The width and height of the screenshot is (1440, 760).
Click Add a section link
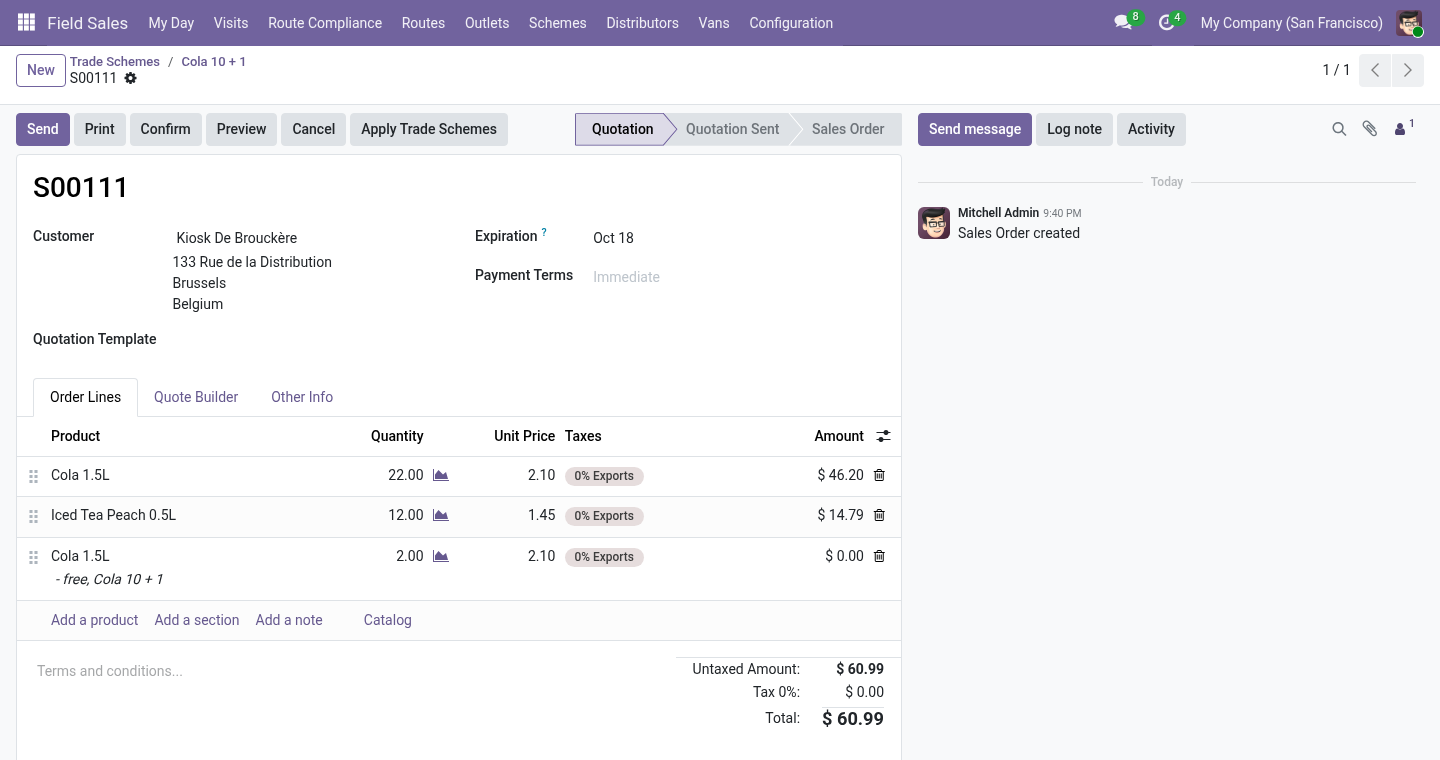pyautogui.click(x=197, y=620)
